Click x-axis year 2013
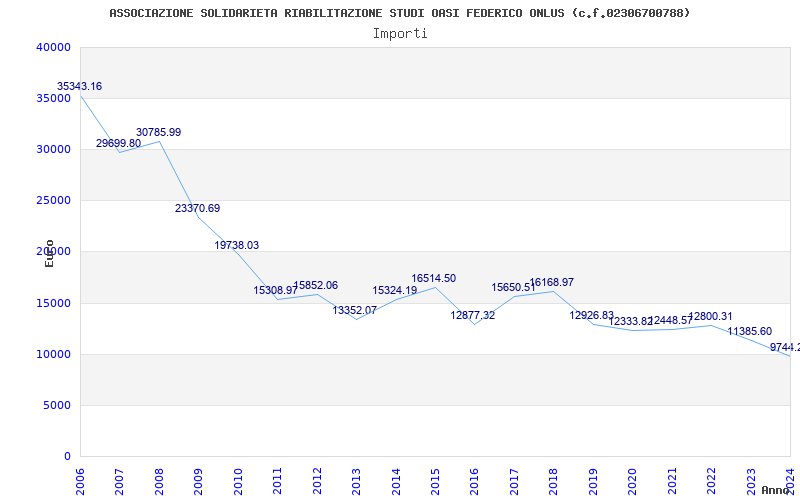The image size is (800, 500). (x=356, y=481)
